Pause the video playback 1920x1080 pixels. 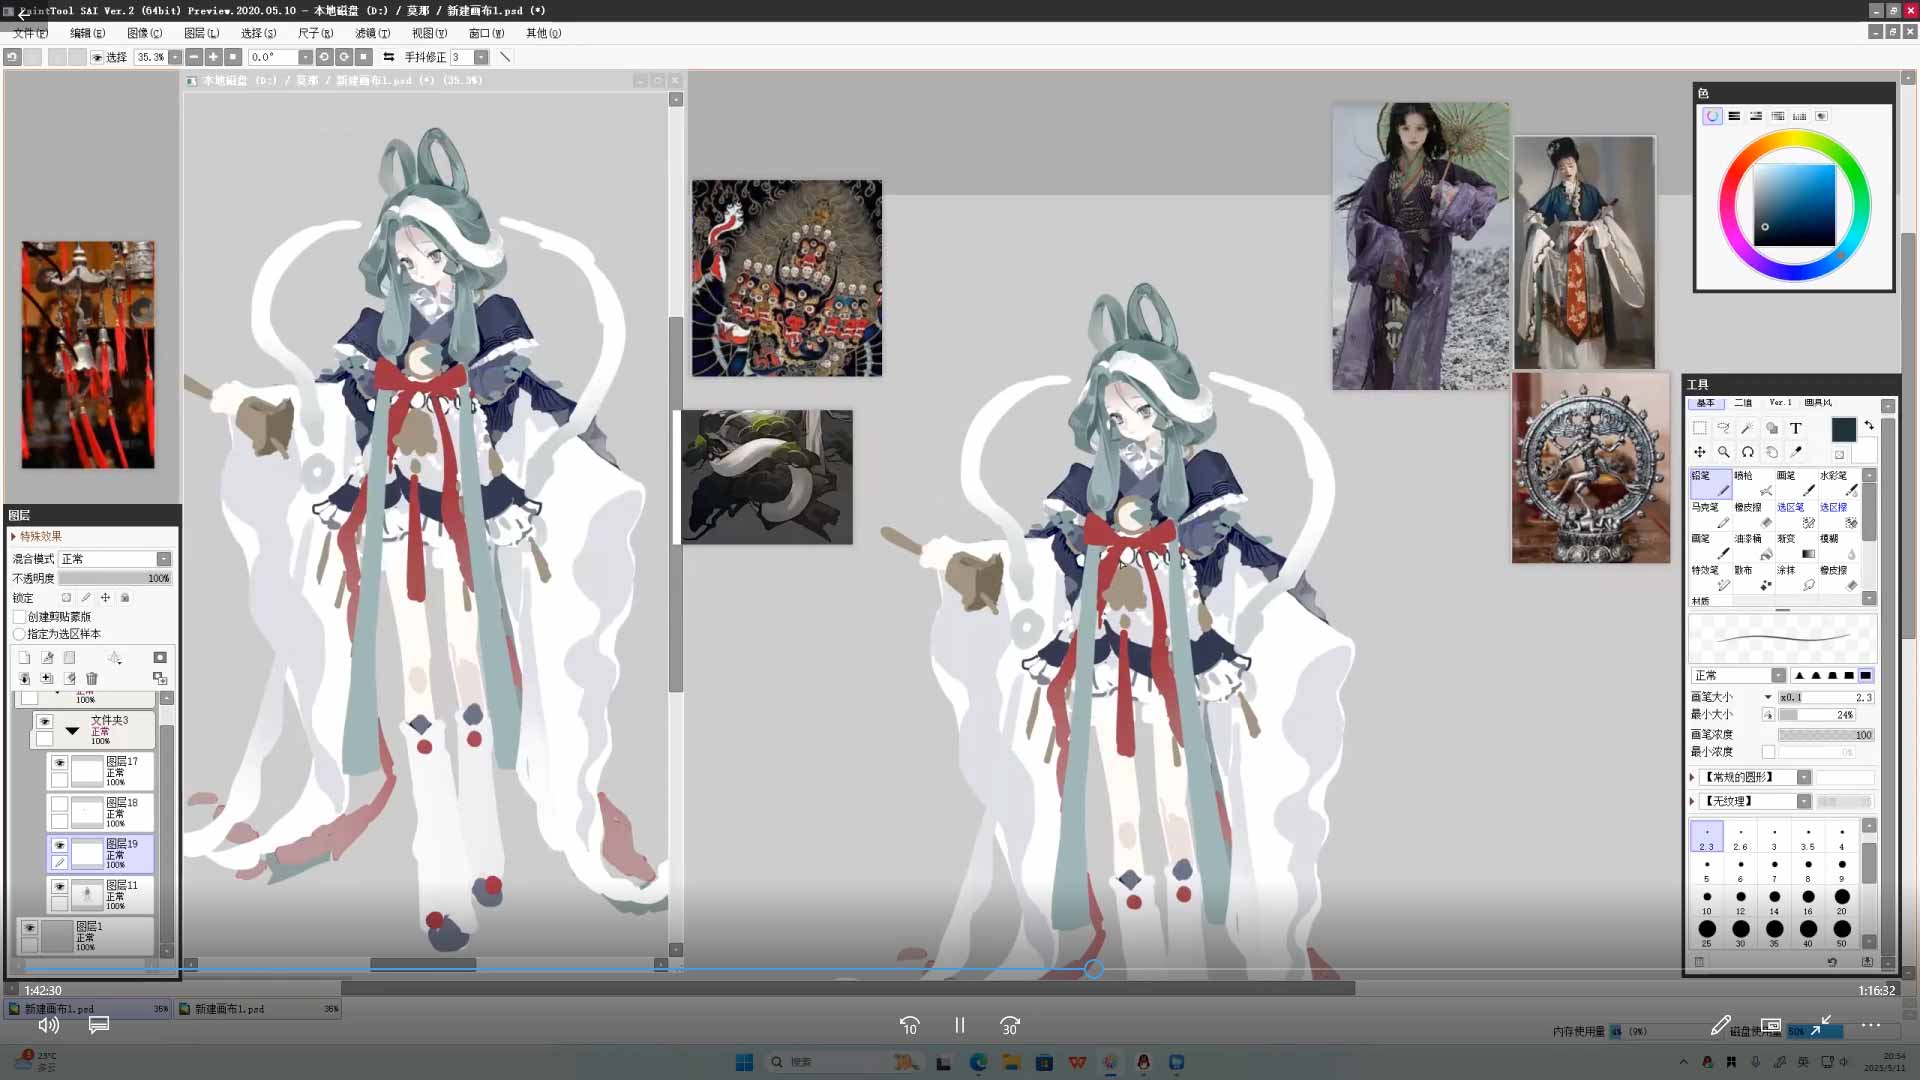[x=959, y=1026]
